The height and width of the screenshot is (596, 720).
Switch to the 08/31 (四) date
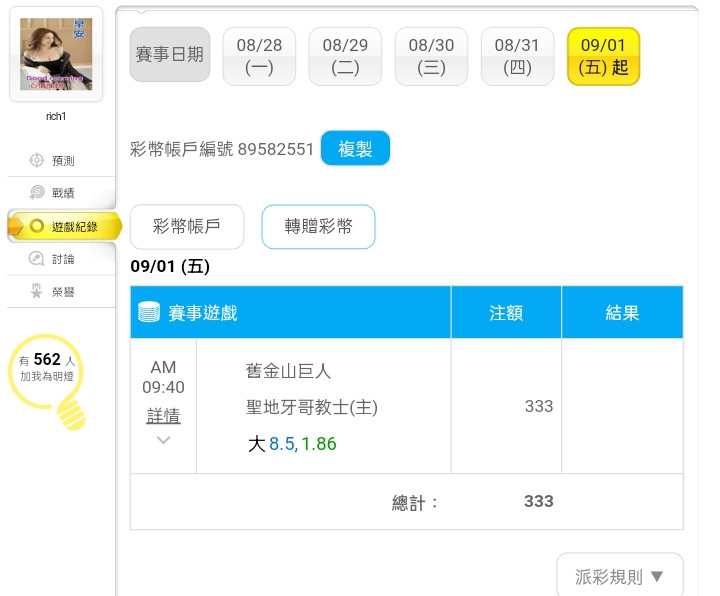517,56
